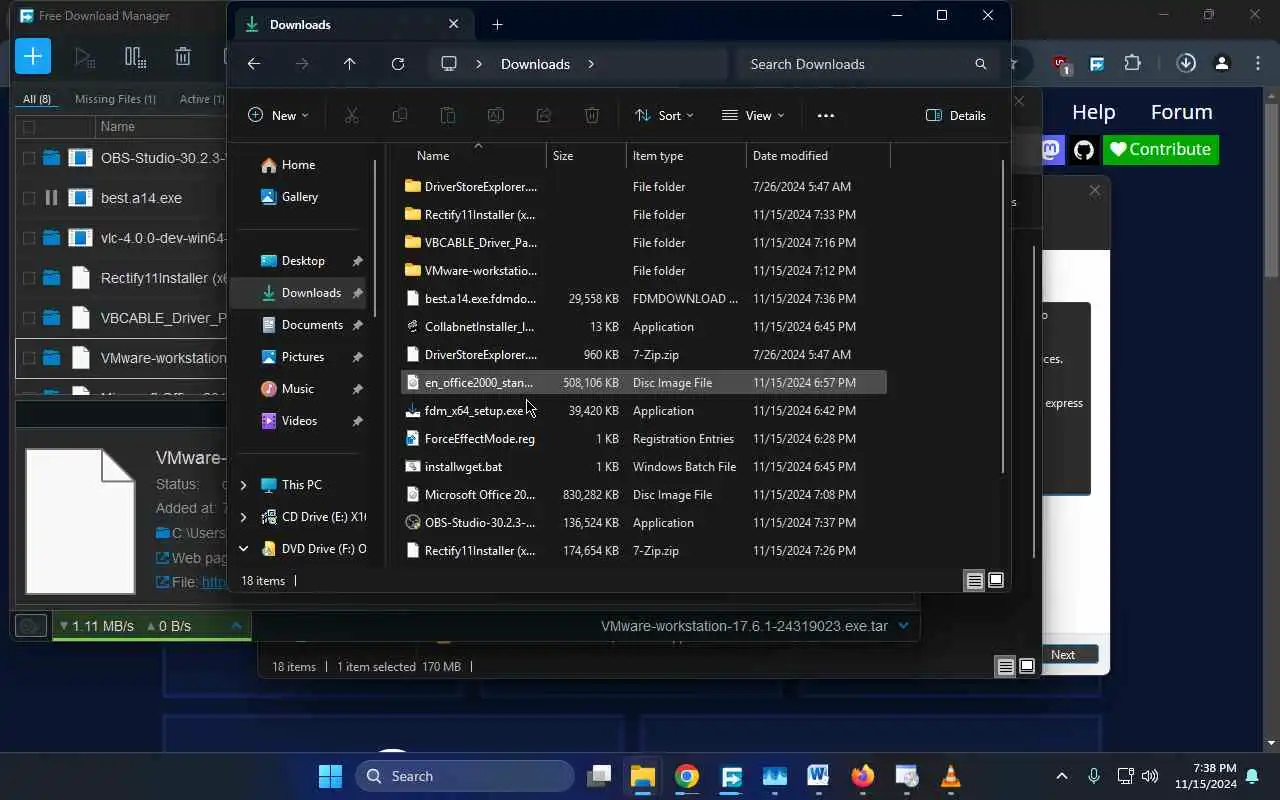Click the Rename icon in Explorer toolbar
The height and width of the screenshot is (800, 1280).
pyautogui.click(x=496, y=115)
